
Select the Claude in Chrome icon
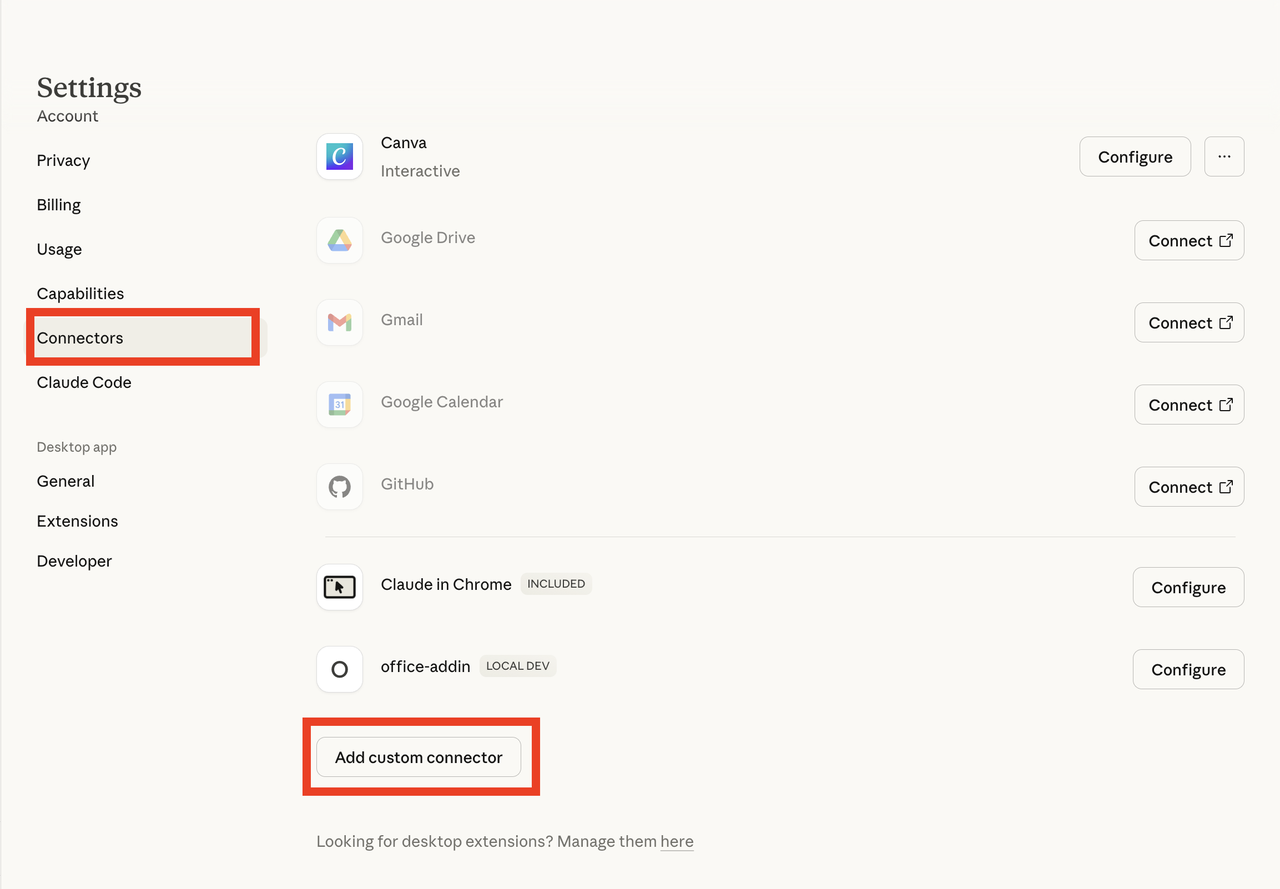(339, 587)
